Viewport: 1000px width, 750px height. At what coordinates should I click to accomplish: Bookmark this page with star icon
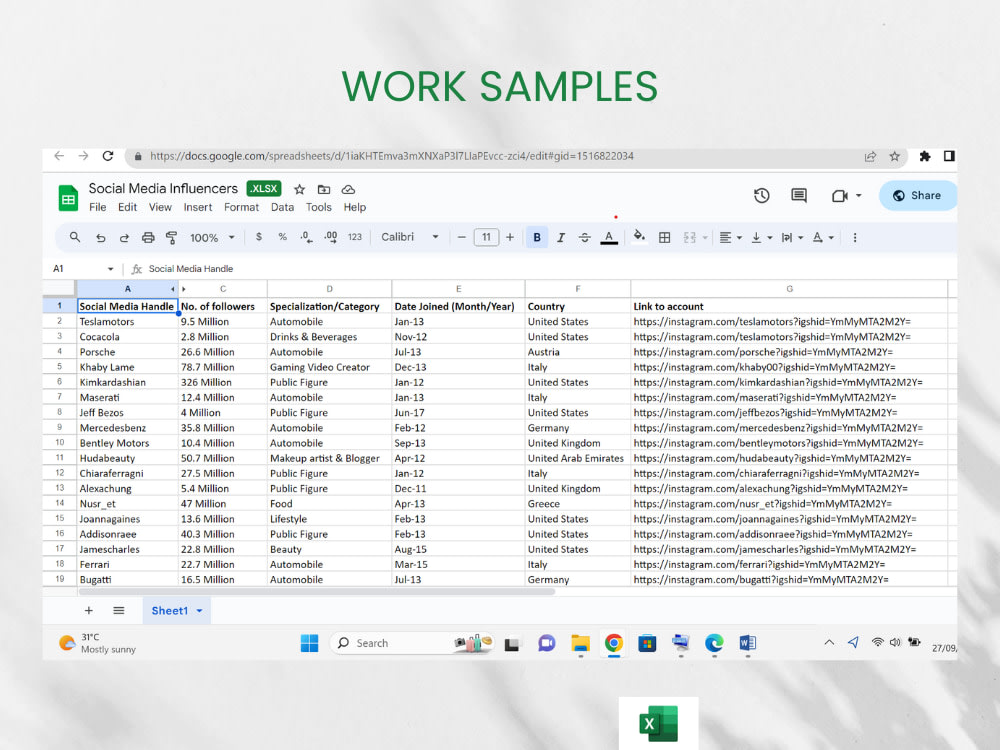(x=894, y=156)
